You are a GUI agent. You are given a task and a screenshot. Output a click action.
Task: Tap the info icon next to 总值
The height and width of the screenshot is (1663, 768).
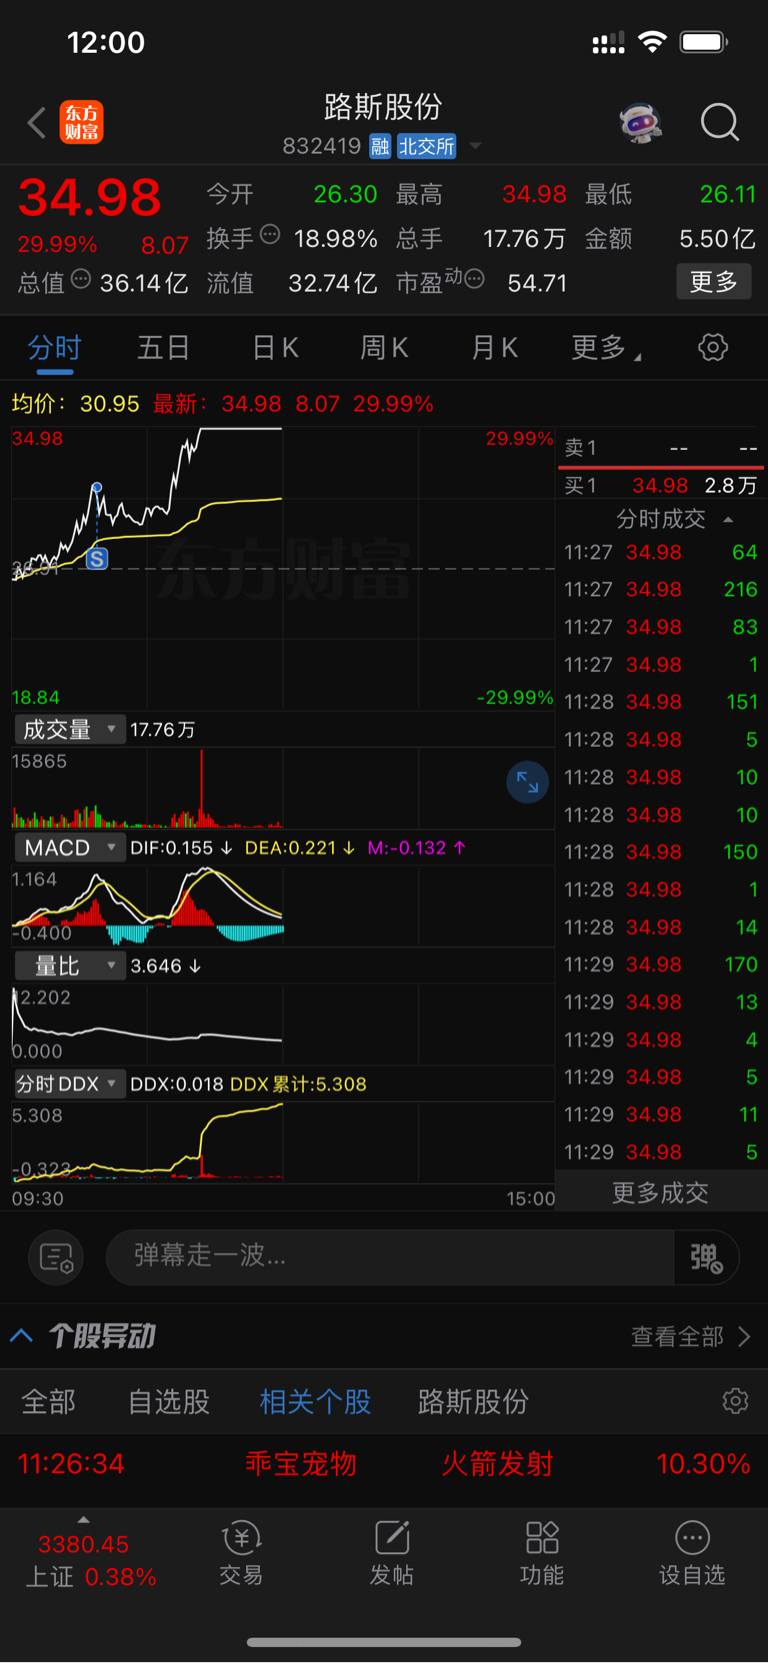[81, 279]
